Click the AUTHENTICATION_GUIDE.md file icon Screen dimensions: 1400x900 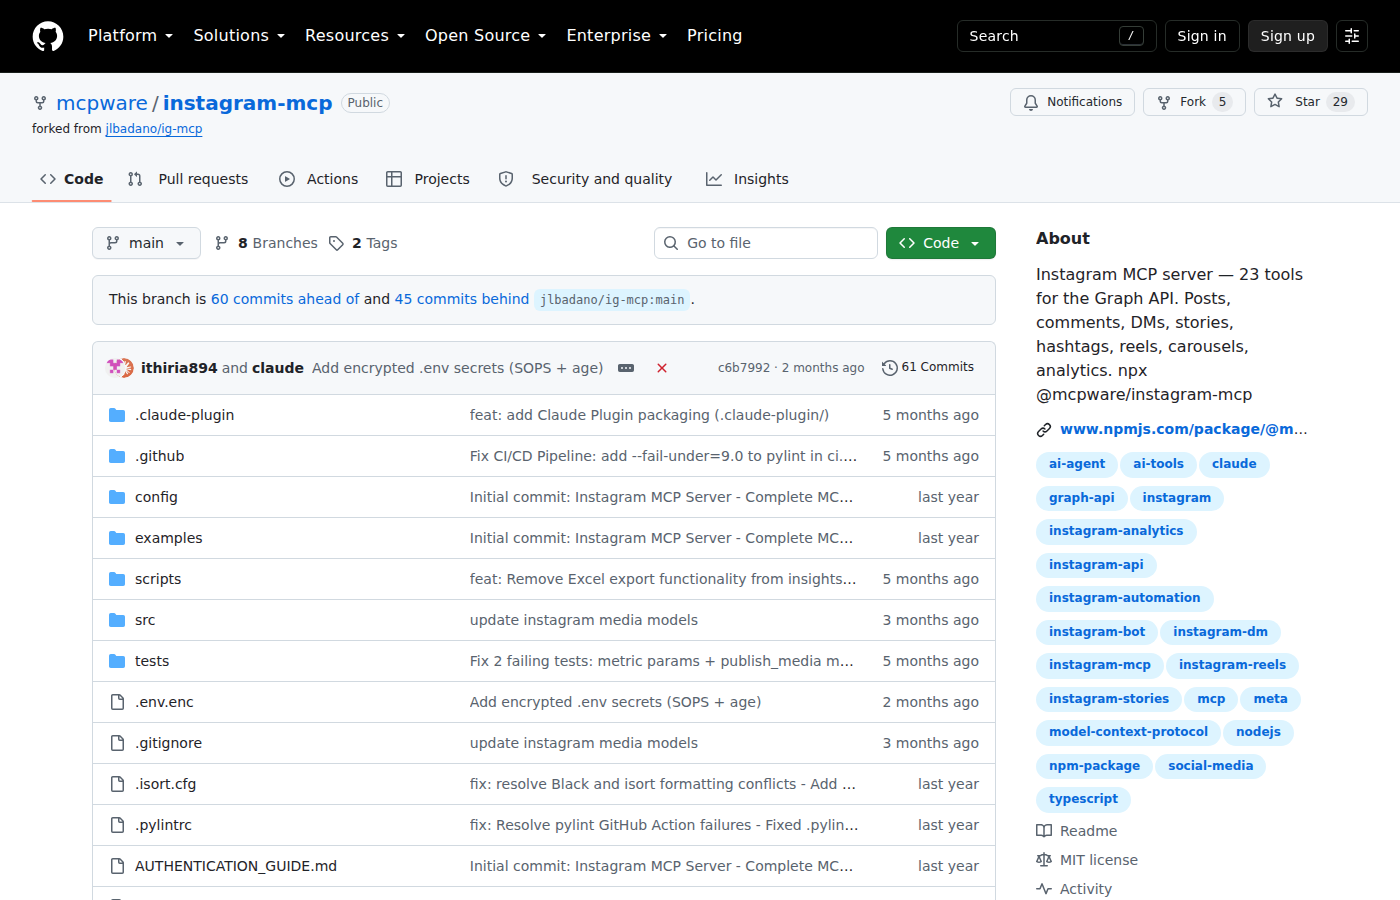click(117, 866)
